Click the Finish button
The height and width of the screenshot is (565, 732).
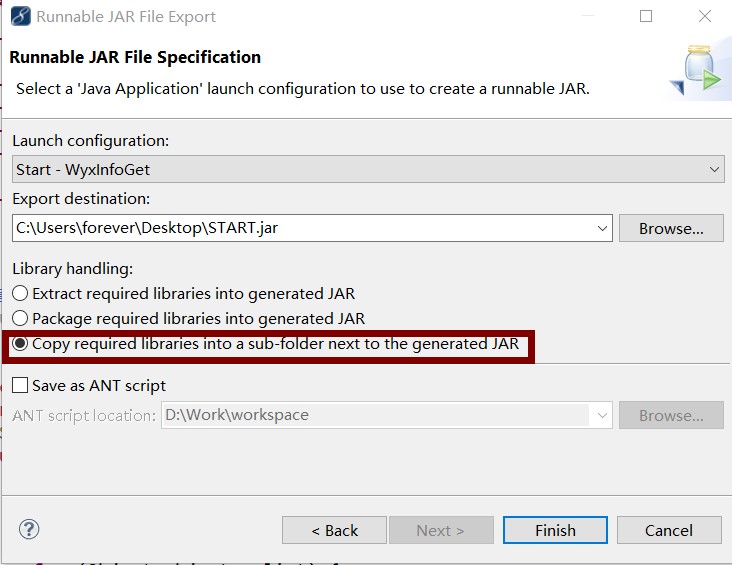[555, 530]
